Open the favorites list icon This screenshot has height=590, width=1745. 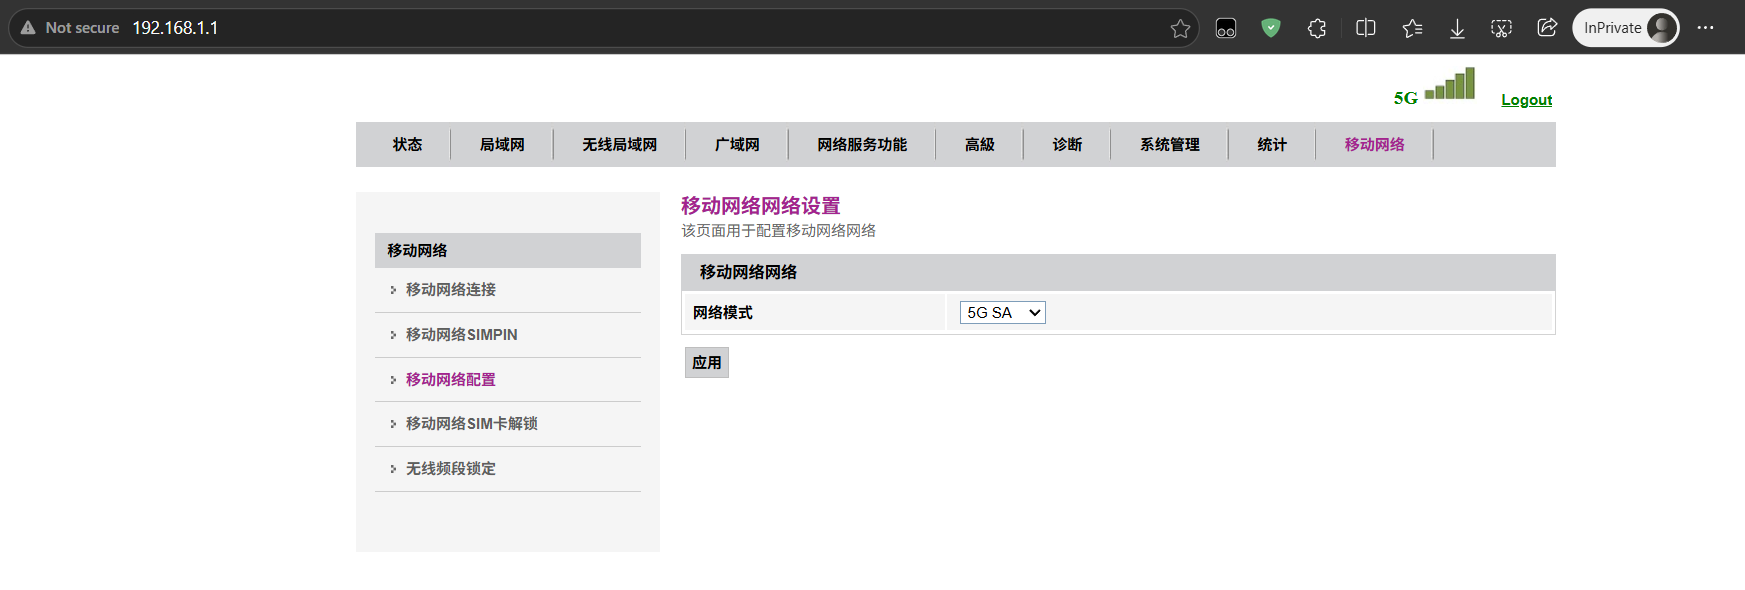(1412, 28)
